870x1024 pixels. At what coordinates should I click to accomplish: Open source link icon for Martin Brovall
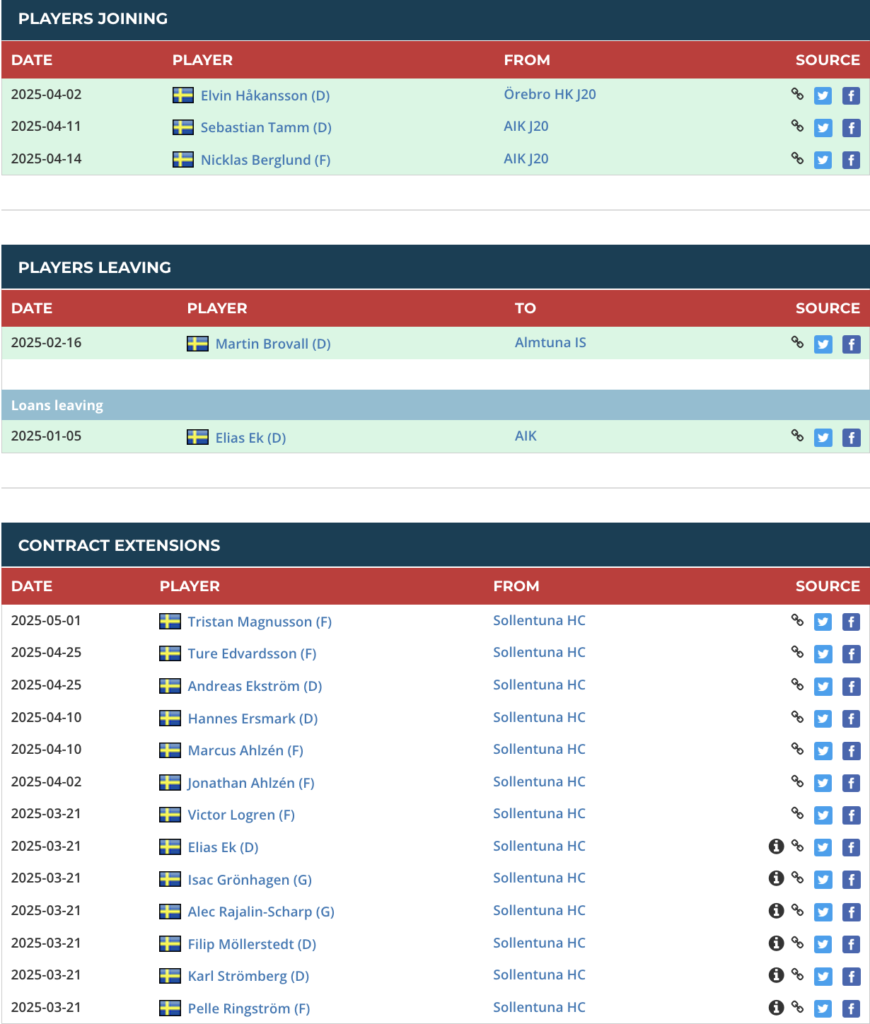point(797,342)
